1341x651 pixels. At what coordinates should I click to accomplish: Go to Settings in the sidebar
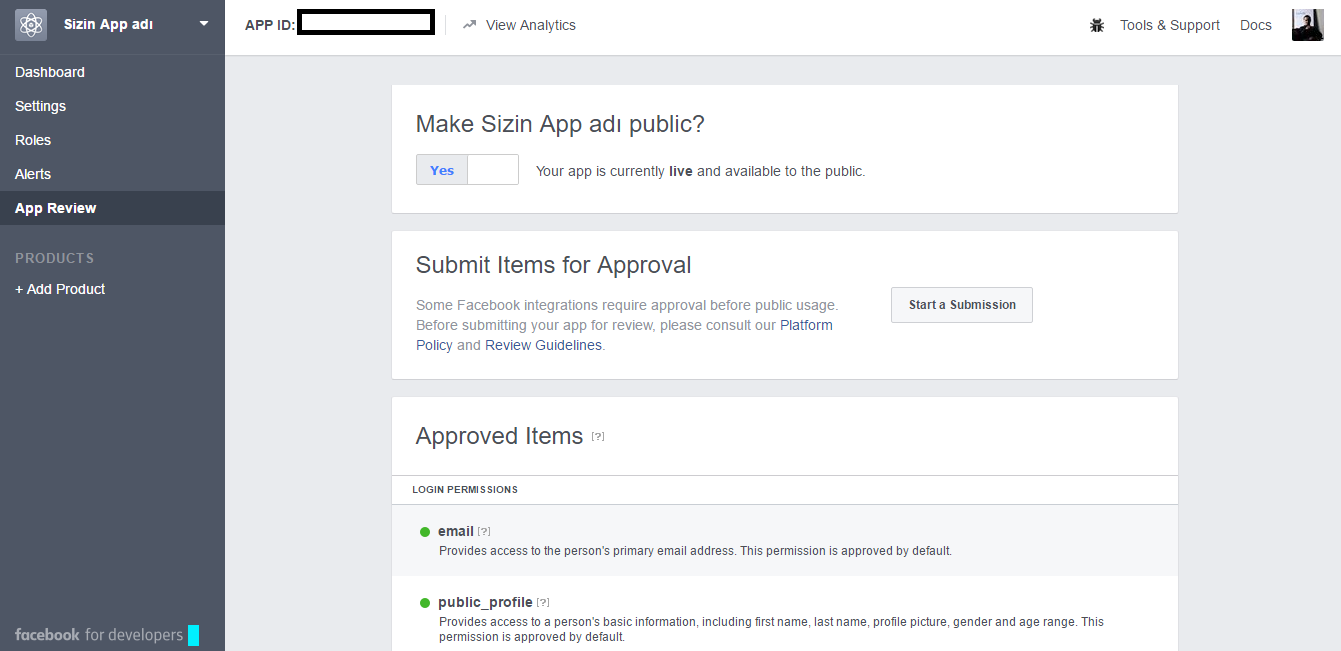click(x=41, y=106)
